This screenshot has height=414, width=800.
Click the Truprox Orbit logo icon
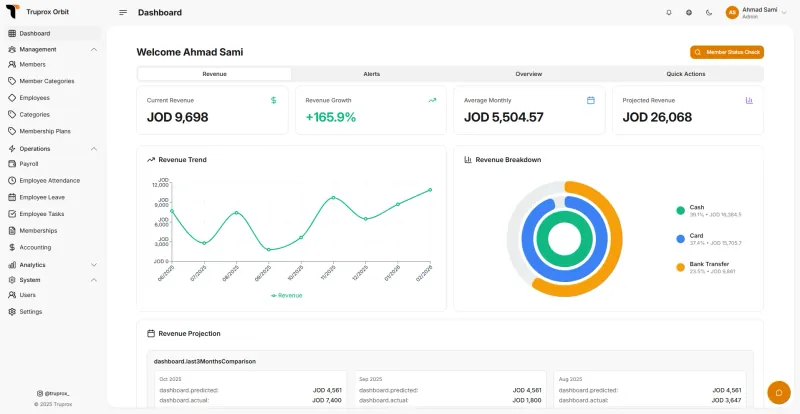pos(13,12)
